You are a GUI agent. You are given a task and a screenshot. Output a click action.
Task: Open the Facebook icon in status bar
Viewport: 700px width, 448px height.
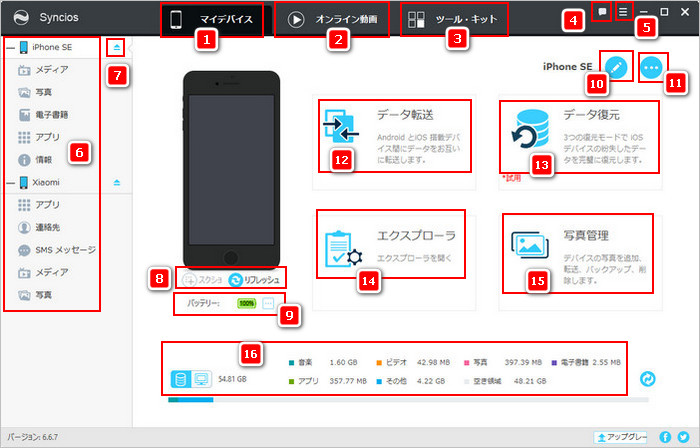pos(665,437)
